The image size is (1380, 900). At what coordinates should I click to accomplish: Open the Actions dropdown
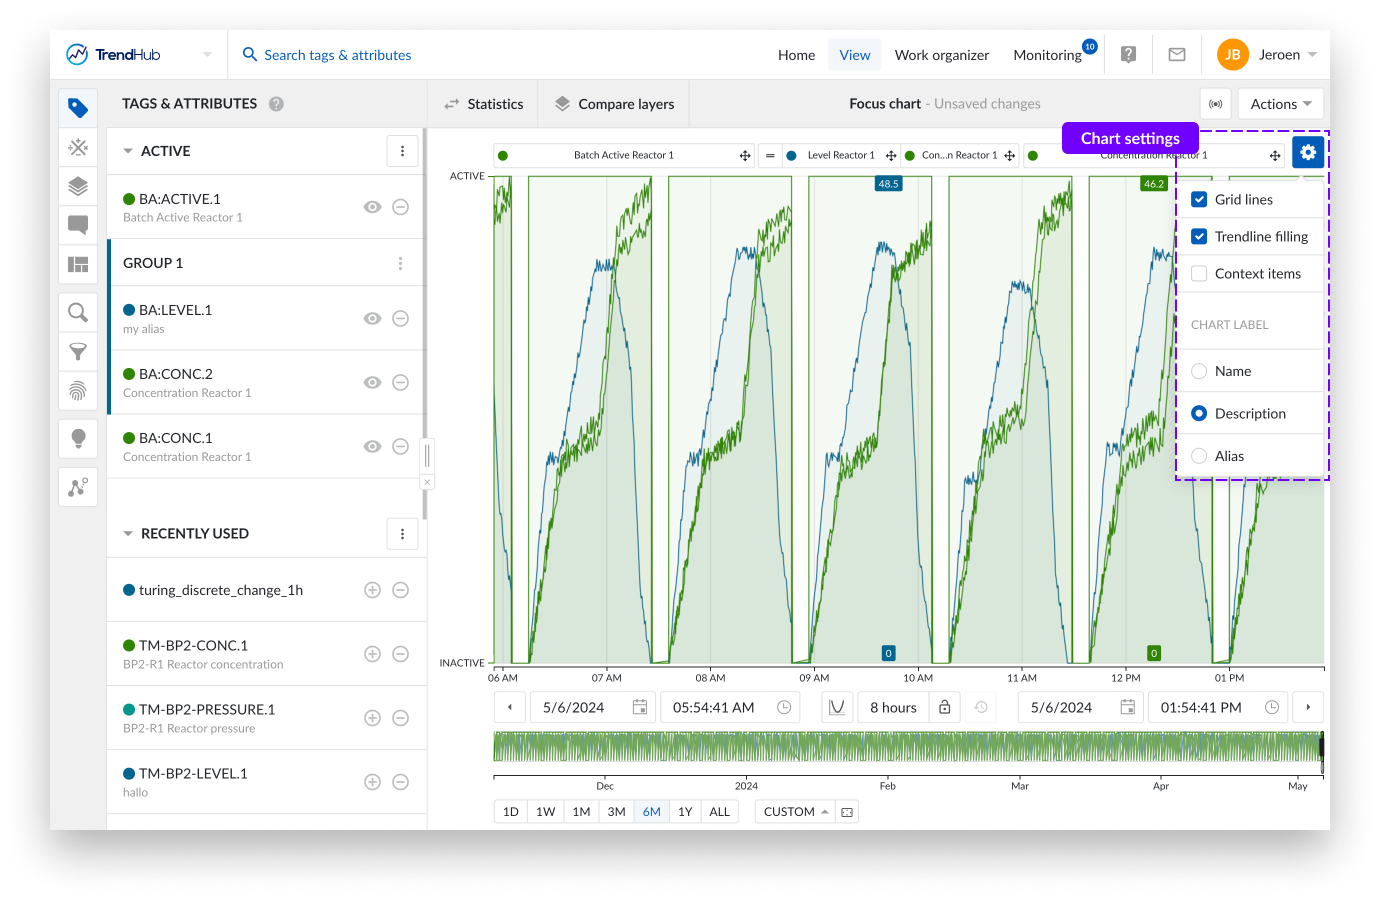coord(1280,104)
